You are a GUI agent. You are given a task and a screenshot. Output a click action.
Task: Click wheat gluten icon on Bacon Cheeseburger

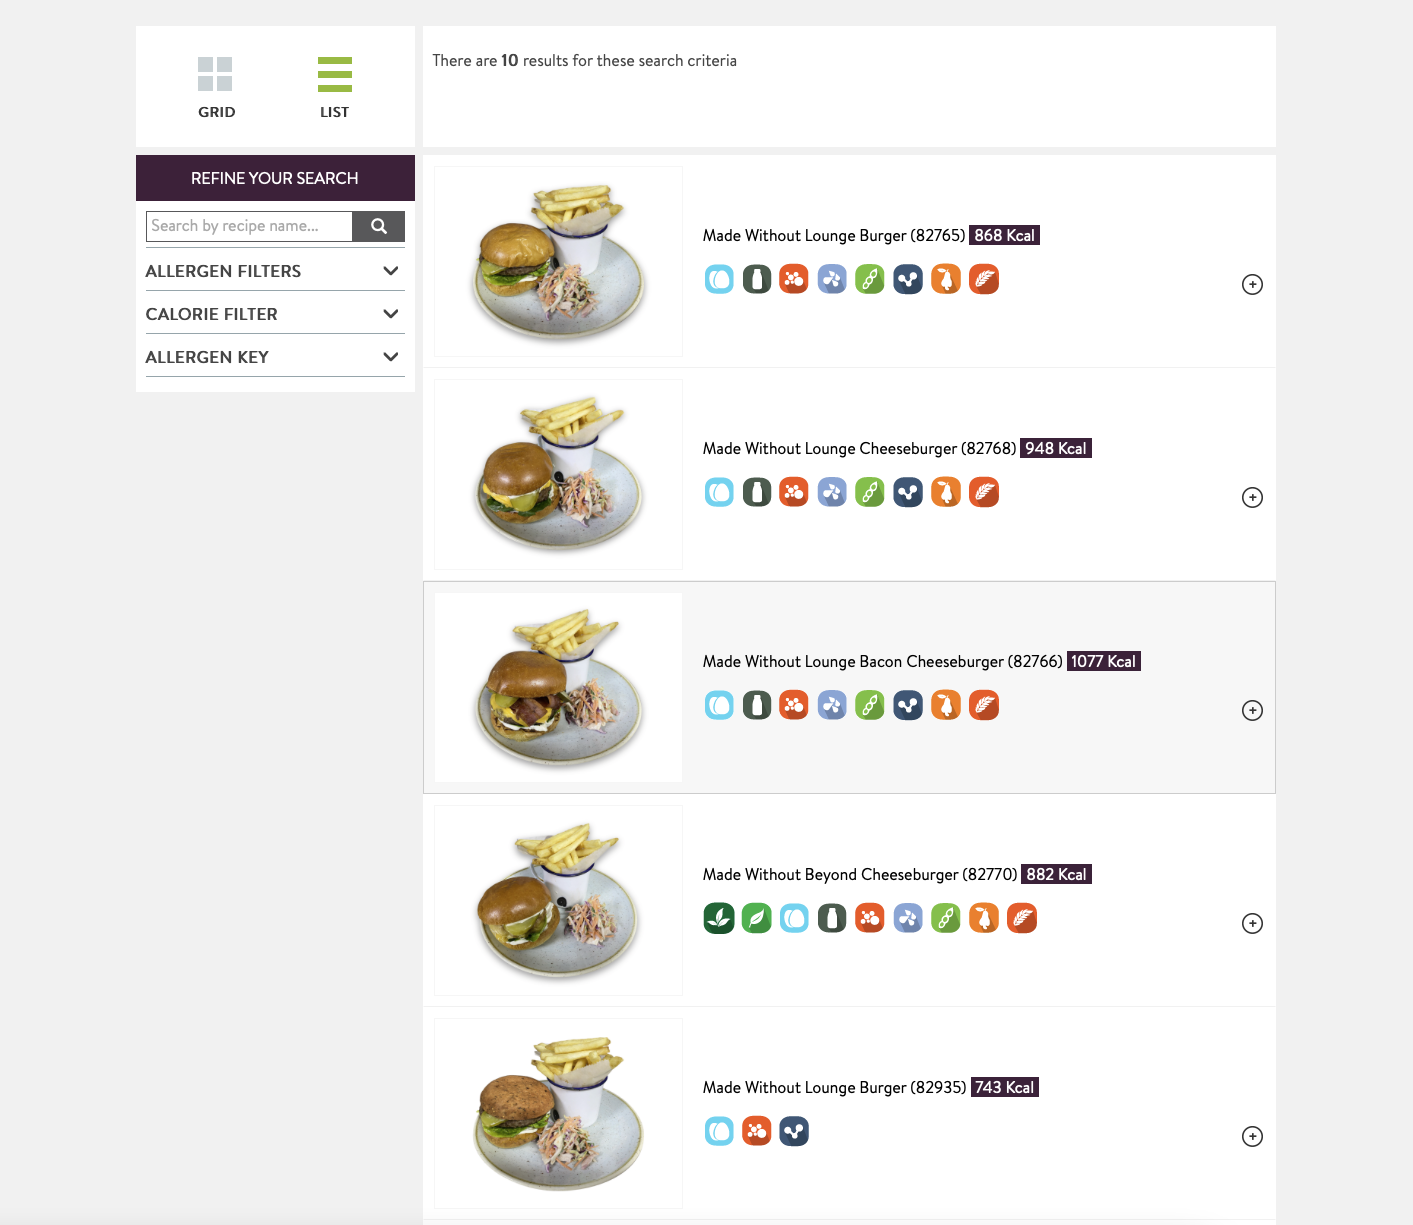click(984, 705)
